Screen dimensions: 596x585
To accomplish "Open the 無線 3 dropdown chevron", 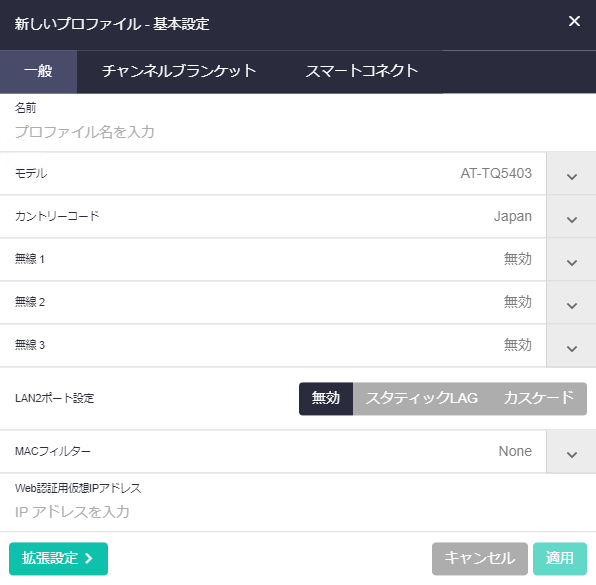I will (x=571, y=346).
